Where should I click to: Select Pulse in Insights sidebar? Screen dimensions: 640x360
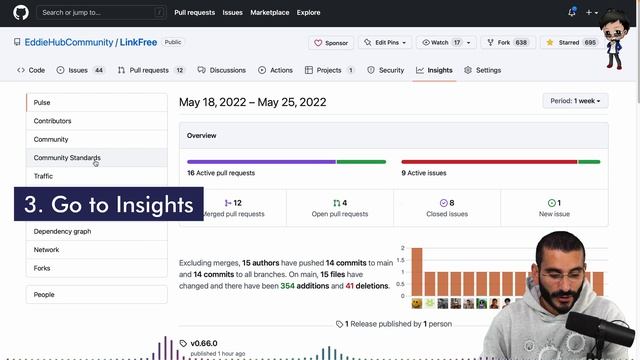pyautogui.click(x=97, y=102)
